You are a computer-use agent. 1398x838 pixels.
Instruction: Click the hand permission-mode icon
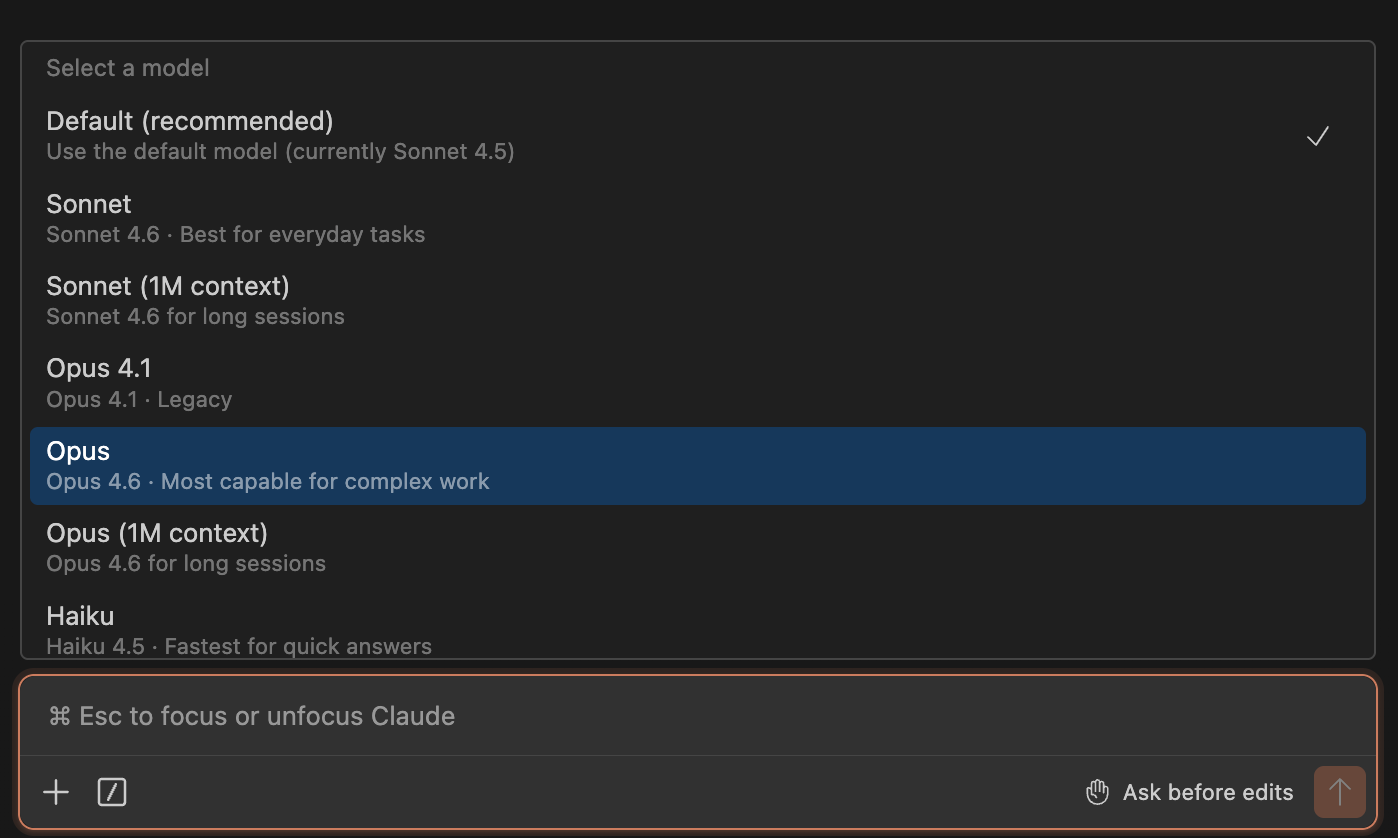(x=1096, y=791)
